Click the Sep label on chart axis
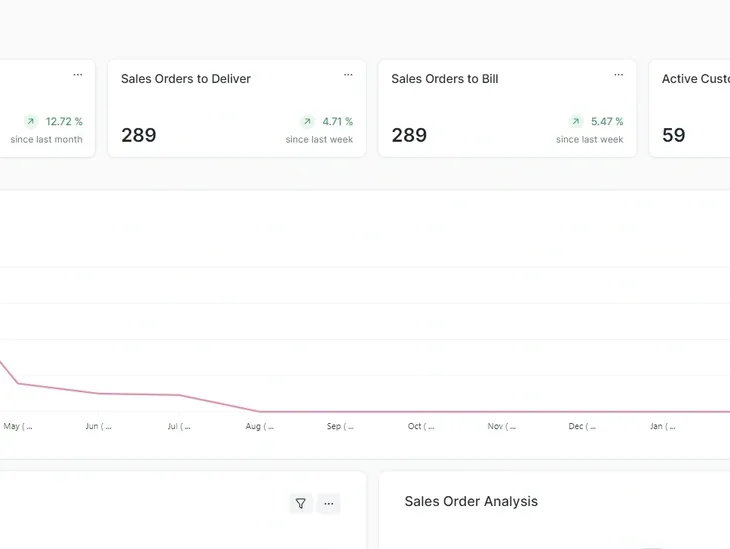The image size is (730, 549). (340, 426)
